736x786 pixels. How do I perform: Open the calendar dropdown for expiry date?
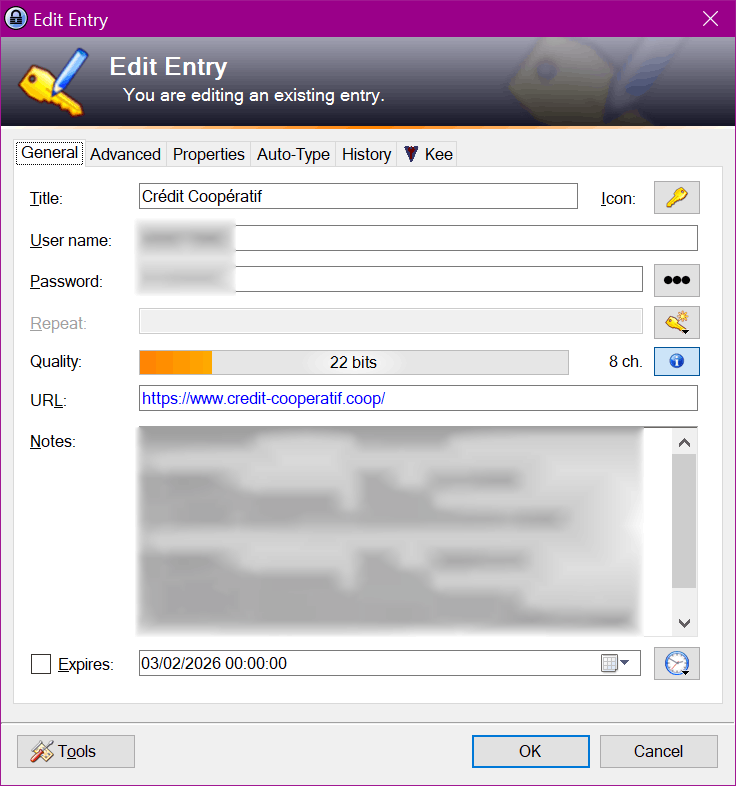615,663
